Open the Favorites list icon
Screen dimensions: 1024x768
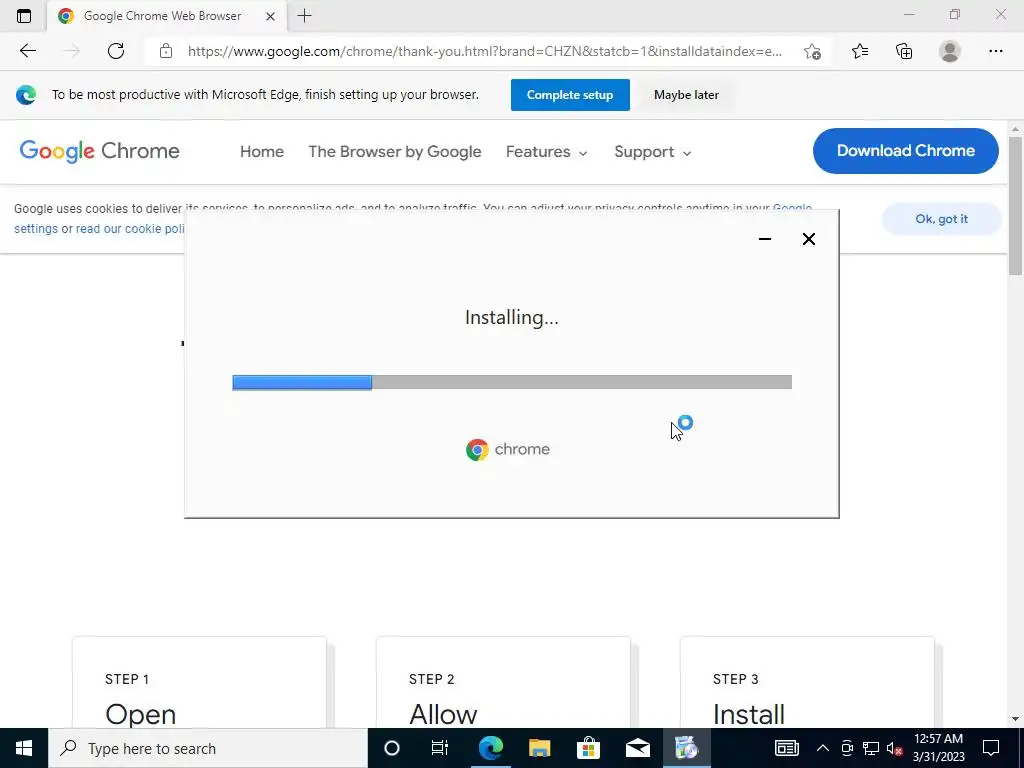point(860,51)
